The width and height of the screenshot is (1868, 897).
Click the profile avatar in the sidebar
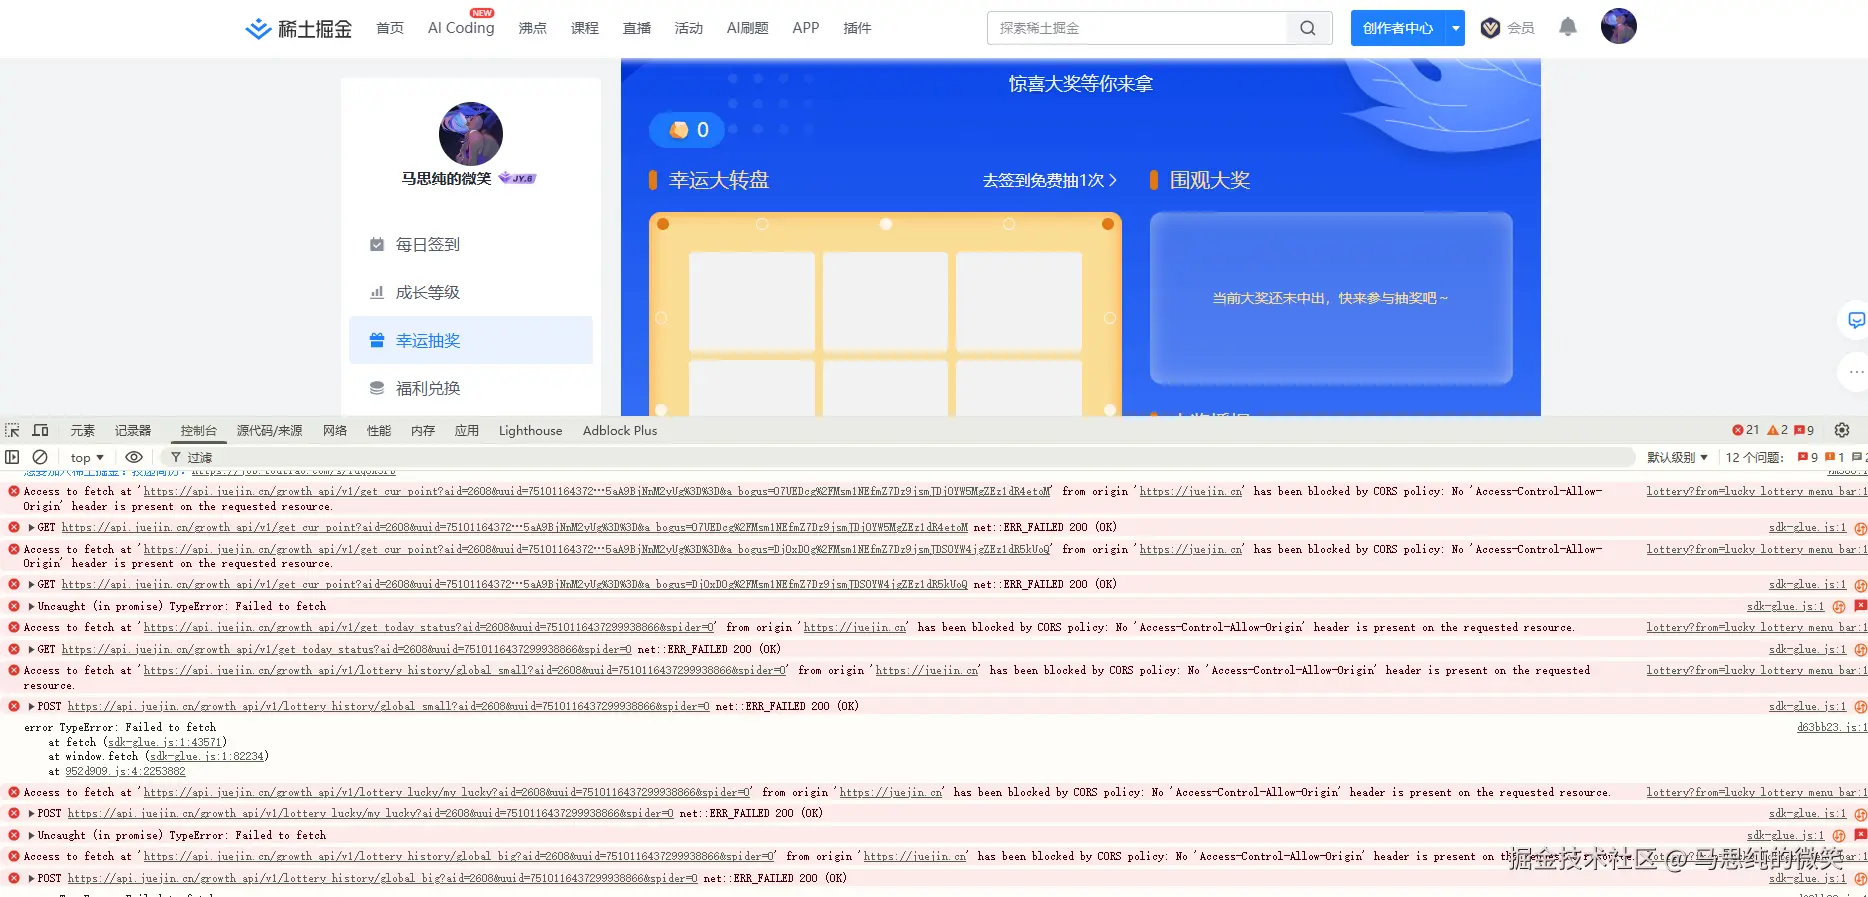[x=471, y=133]
